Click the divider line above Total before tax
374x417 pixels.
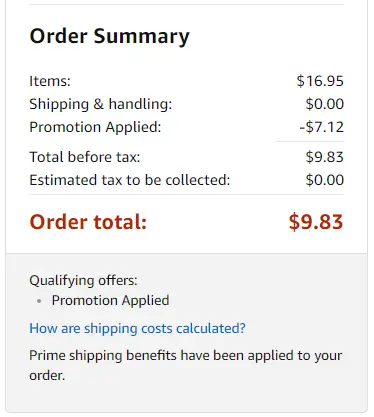point(310,142)
